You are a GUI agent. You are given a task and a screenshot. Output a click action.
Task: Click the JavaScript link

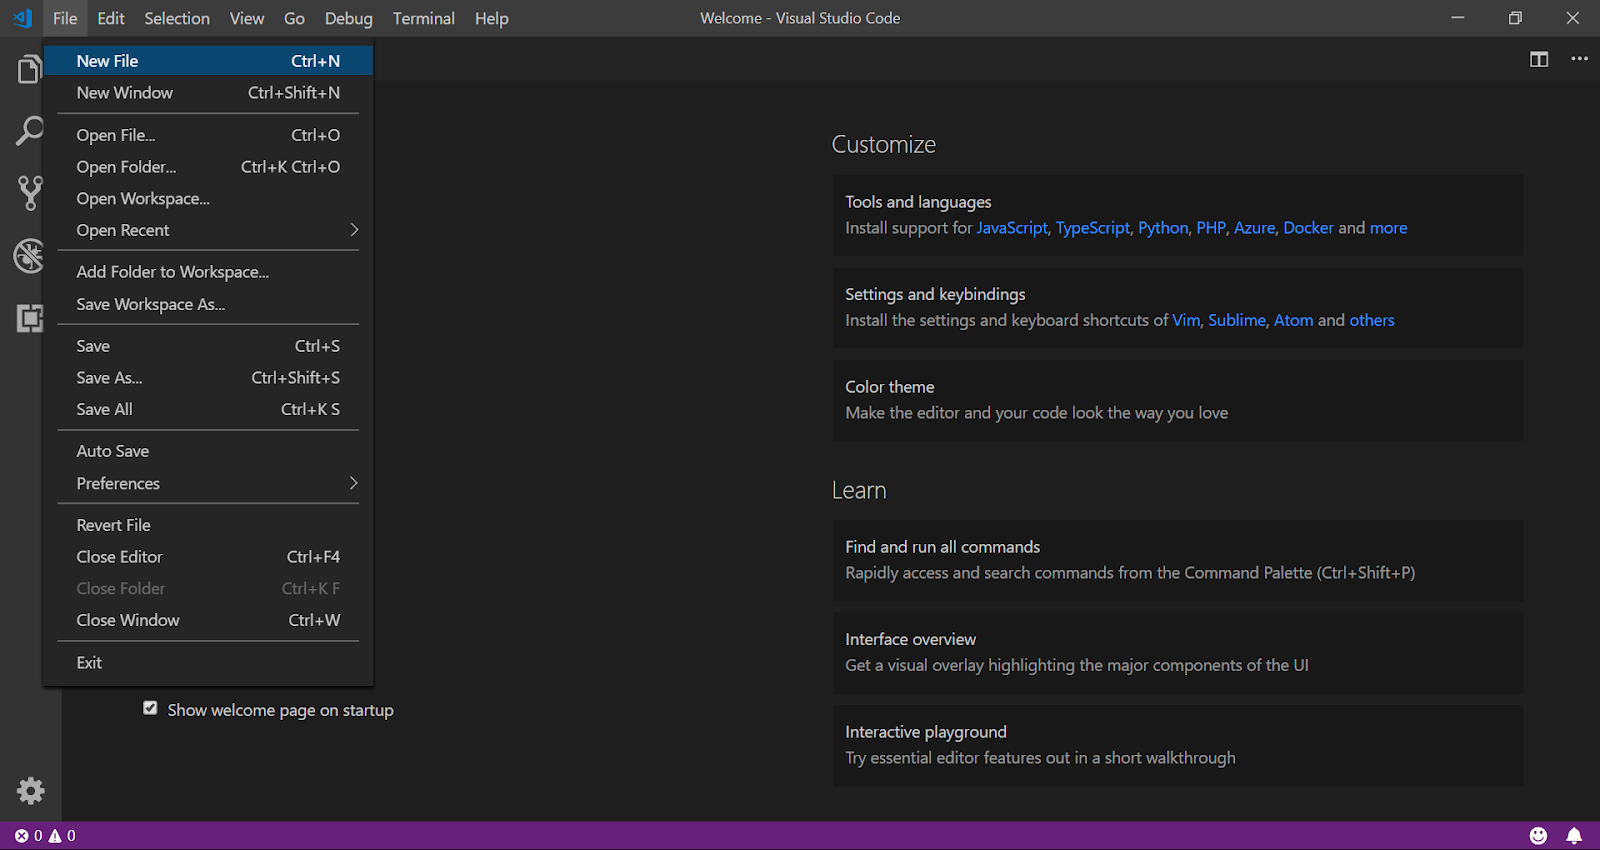click(1012, 228)
